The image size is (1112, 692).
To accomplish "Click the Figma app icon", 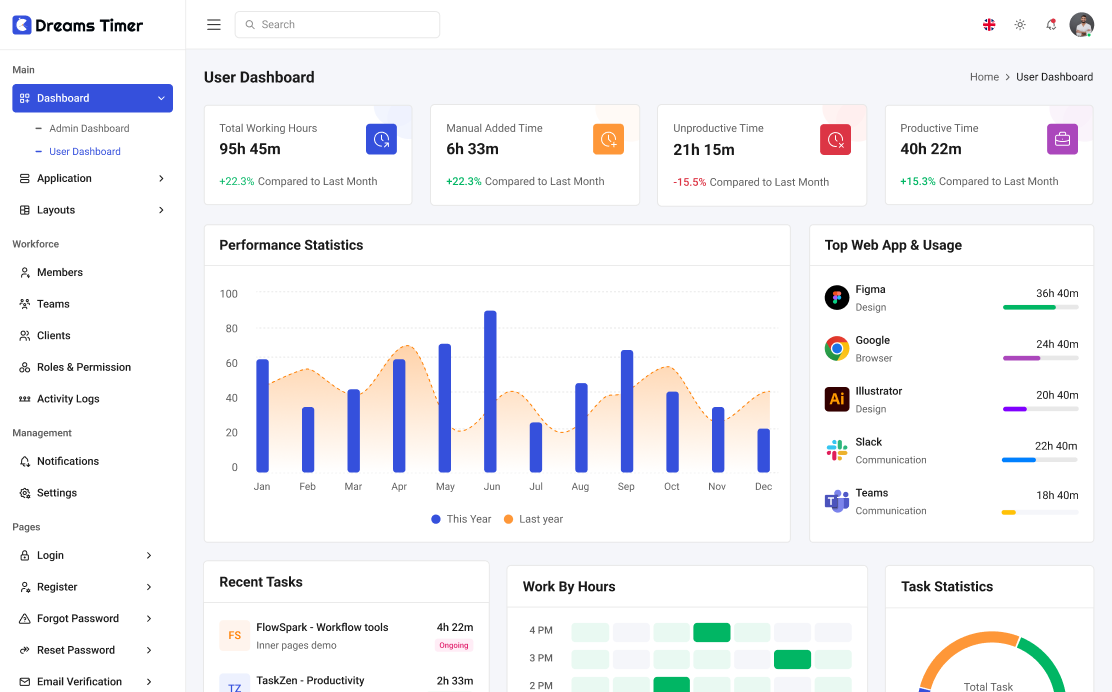I will 837,298.
